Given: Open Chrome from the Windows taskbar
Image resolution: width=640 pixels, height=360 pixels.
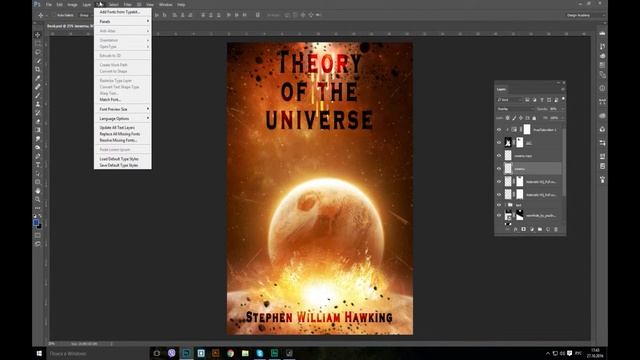Looking at the screenshot, I should tap(230, 353).
